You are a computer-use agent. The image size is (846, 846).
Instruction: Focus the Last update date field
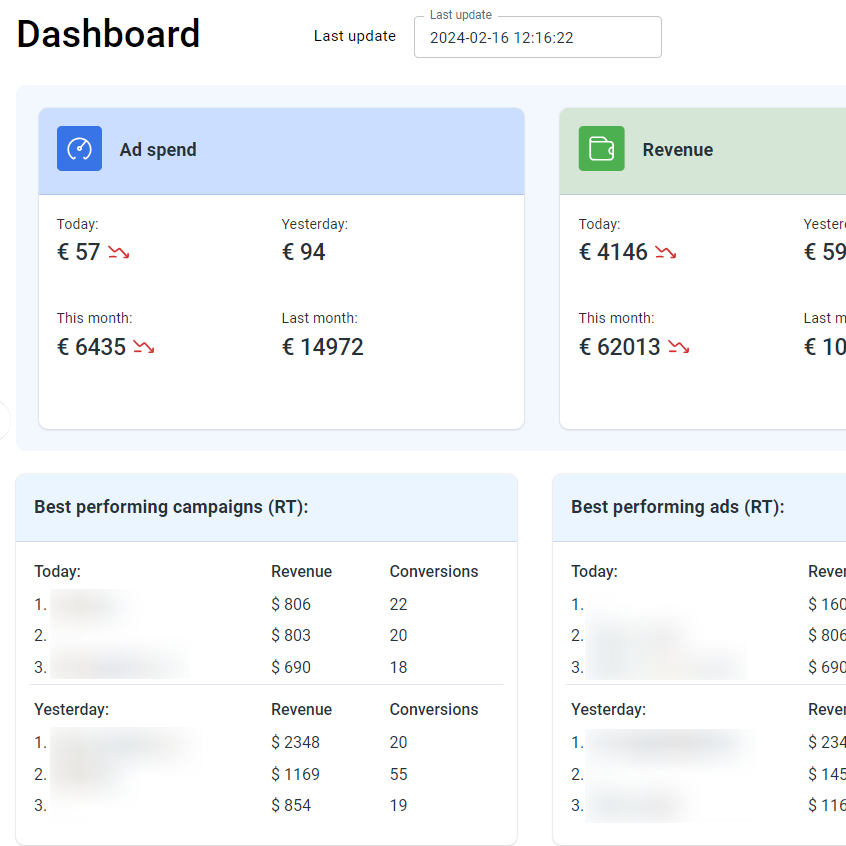[x=537, y=38]
